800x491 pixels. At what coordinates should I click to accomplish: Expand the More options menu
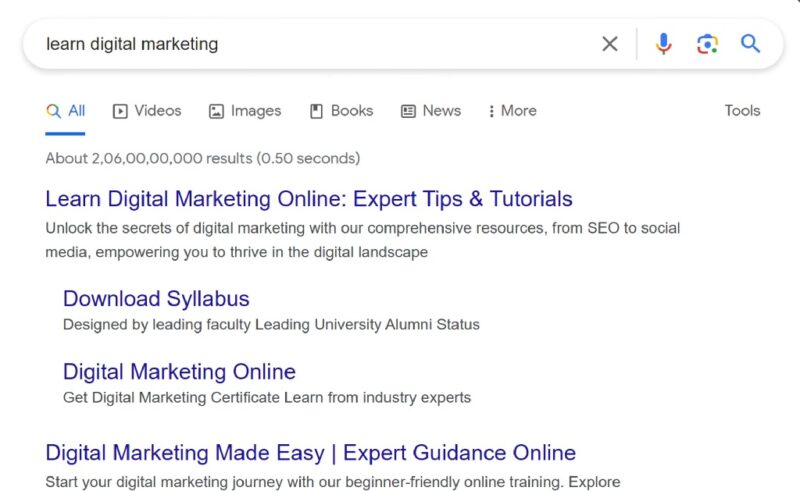512,111
